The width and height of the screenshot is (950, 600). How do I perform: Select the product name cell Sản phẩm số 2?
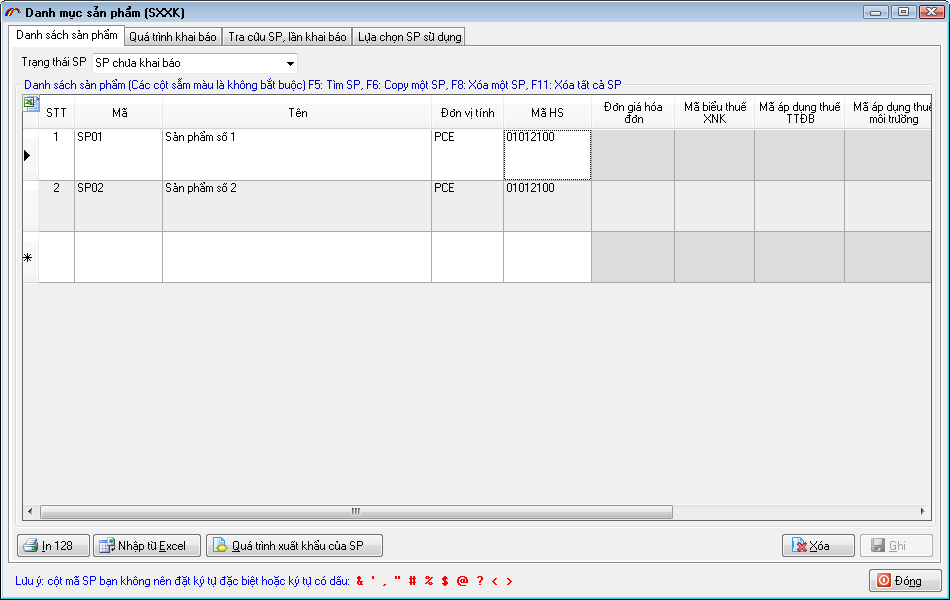click(x=296, y=205)
